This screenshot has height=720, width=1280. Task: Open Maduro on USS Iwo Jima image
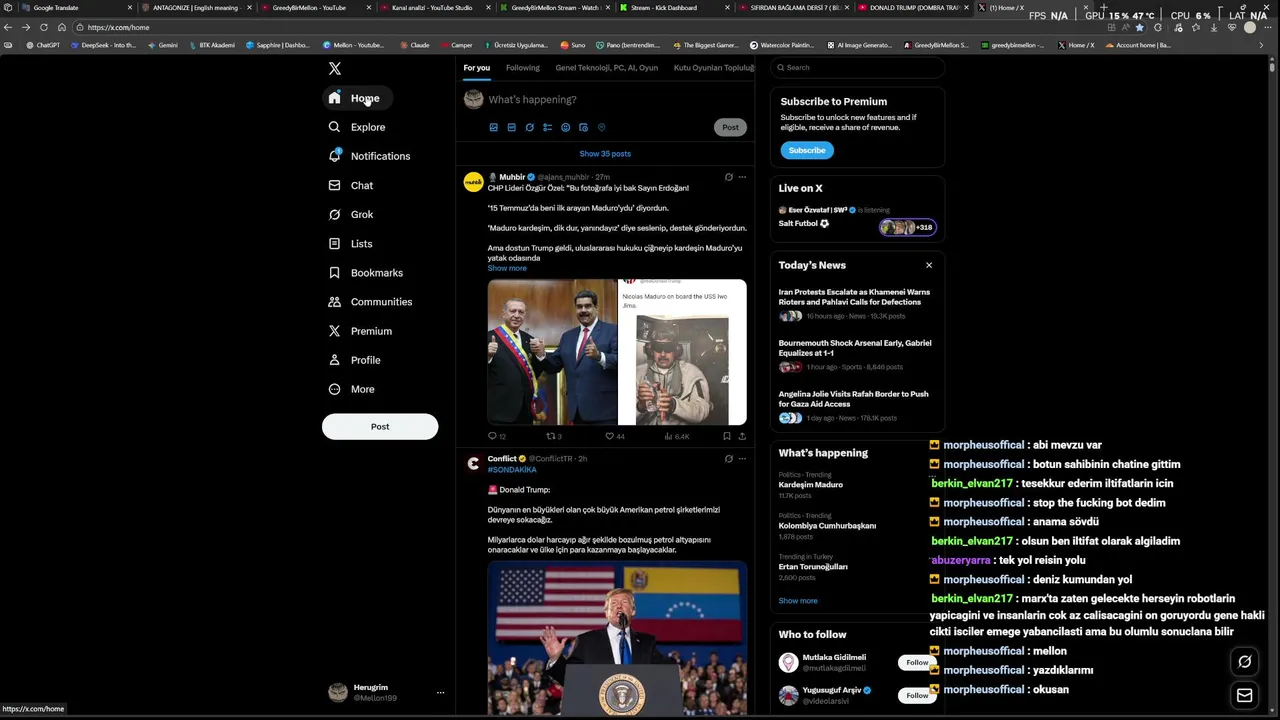pyautogui.click(x=682, y=352)
